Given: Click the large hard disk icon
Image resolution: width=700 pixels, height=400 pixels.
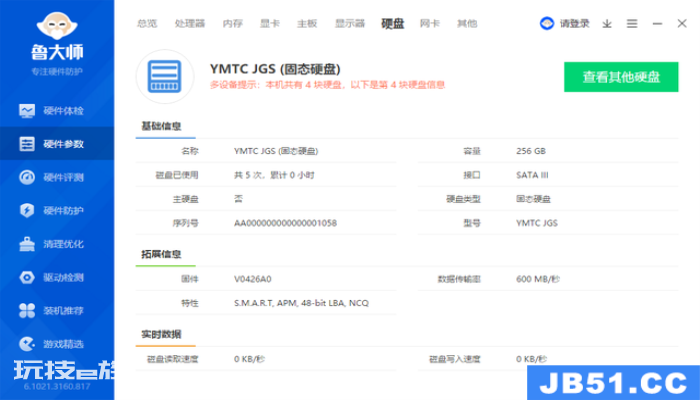Looking at the screenshot, I should point(165,76).
